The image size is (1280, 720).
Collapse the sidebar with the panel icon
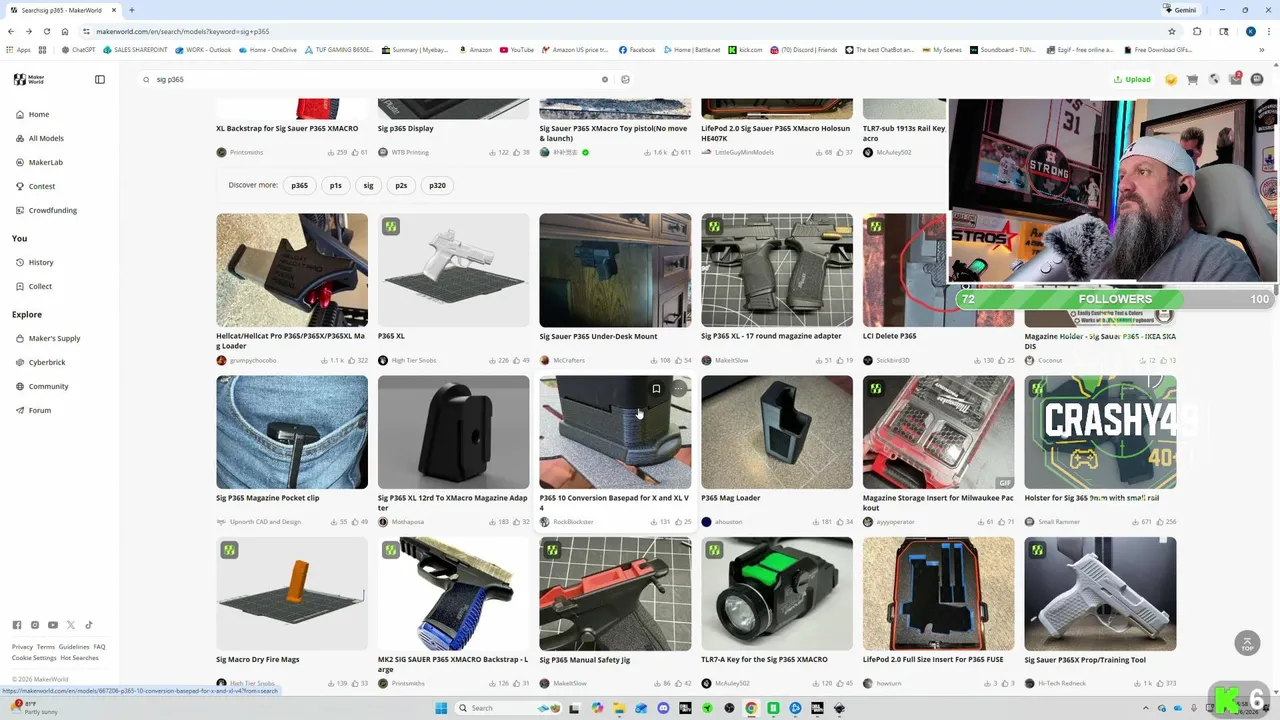point(100,79)
